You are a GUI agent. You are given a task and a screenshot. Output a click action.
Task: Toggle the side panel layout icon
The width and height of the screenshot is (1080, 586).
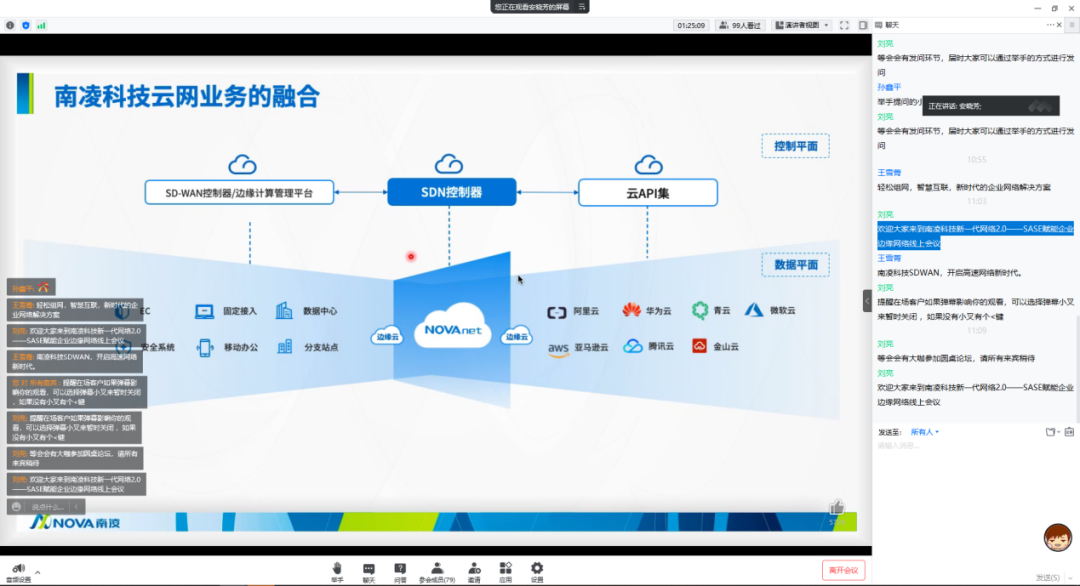pyautogui.click(x=863, y=25)
